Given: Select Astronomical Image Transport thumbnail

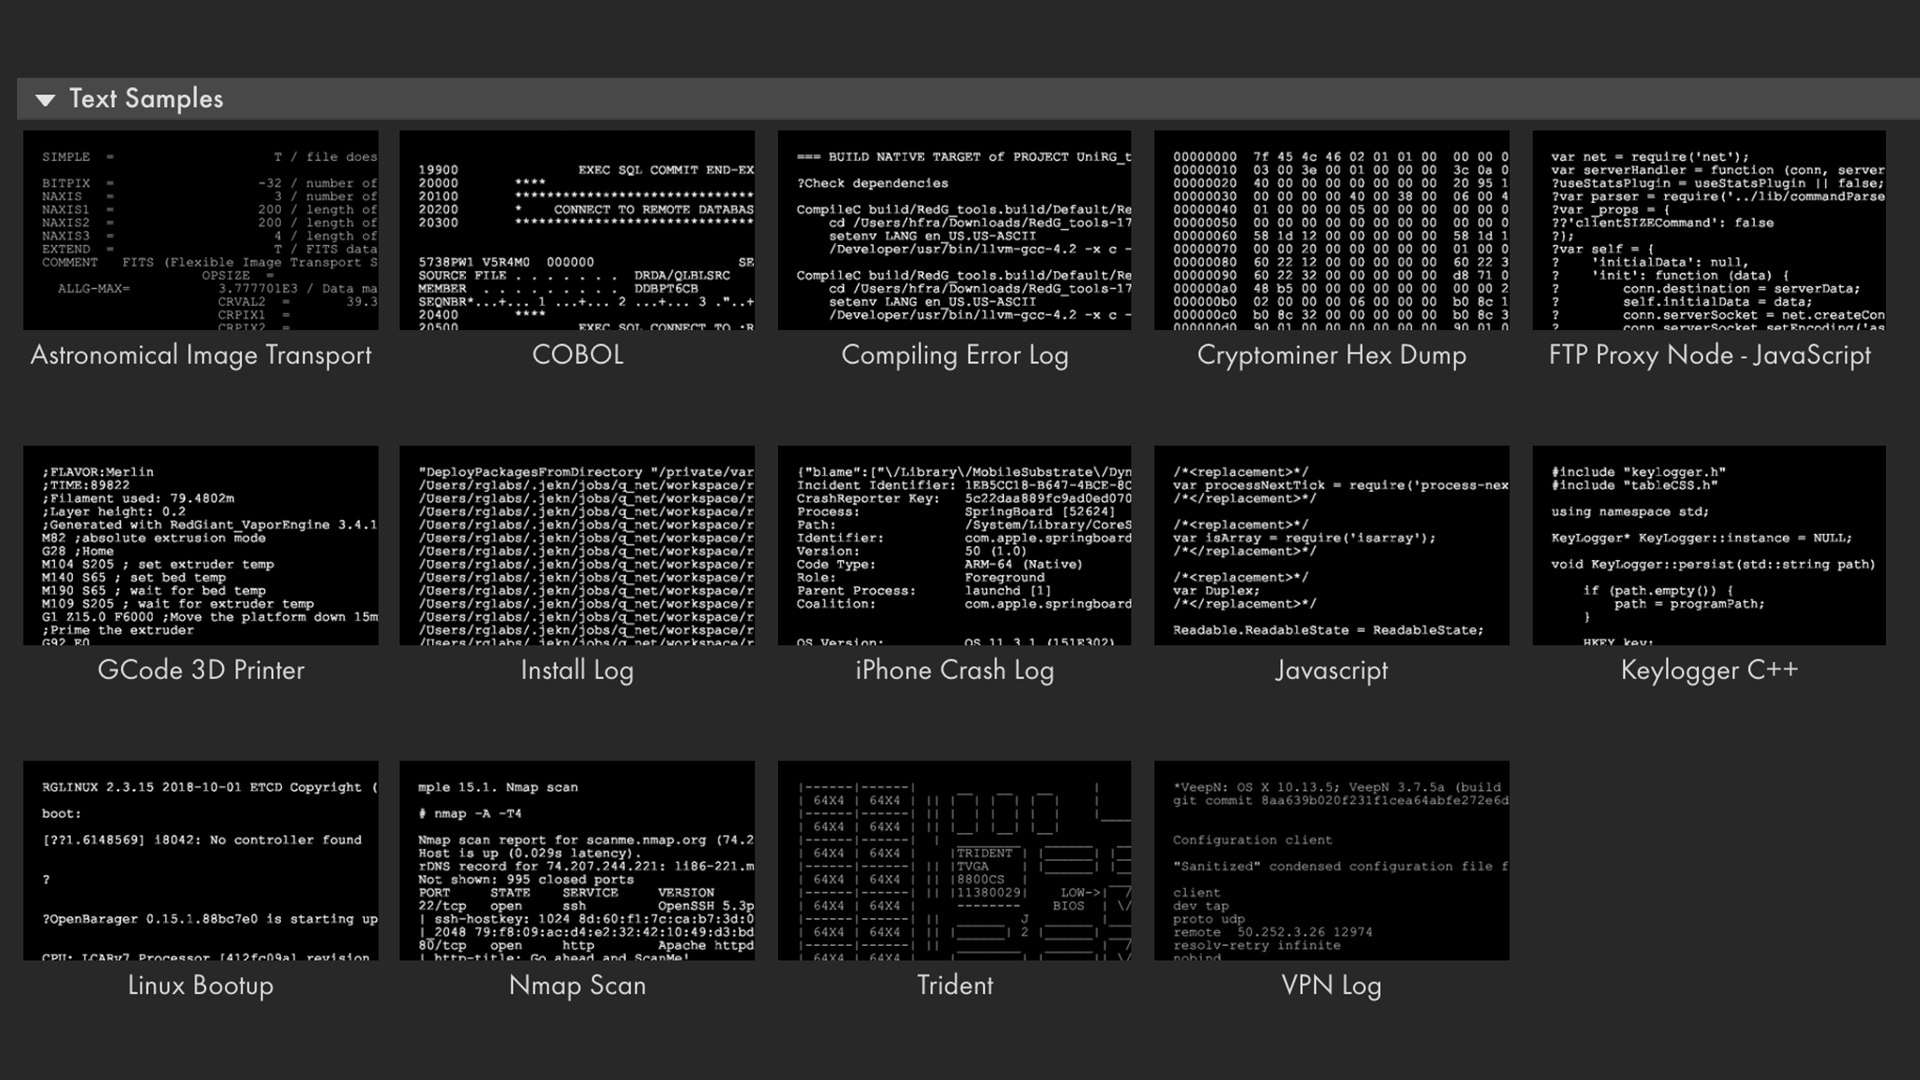Looking at the screenshot, I should click(200, 230).
